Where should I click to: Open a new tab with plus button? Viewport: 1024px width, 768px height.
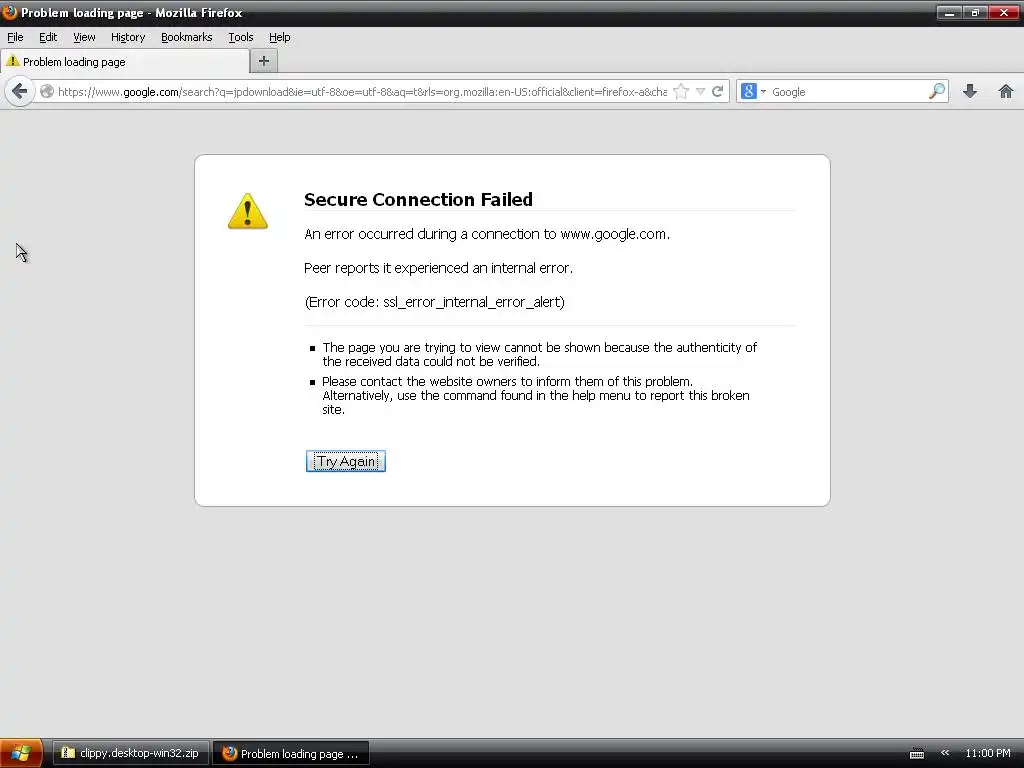[x=264, y=61]
